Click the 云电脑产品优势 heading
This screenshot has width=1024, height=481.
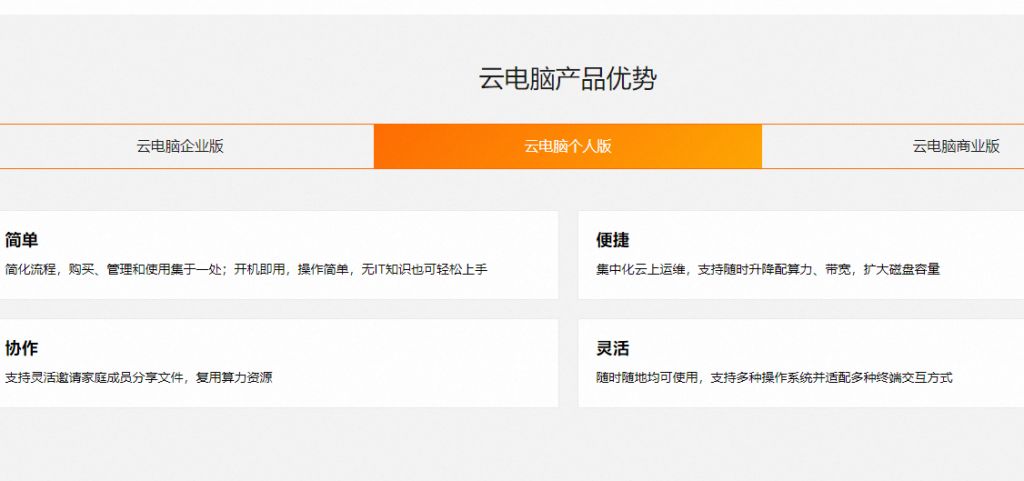click(x=567, y=79)
